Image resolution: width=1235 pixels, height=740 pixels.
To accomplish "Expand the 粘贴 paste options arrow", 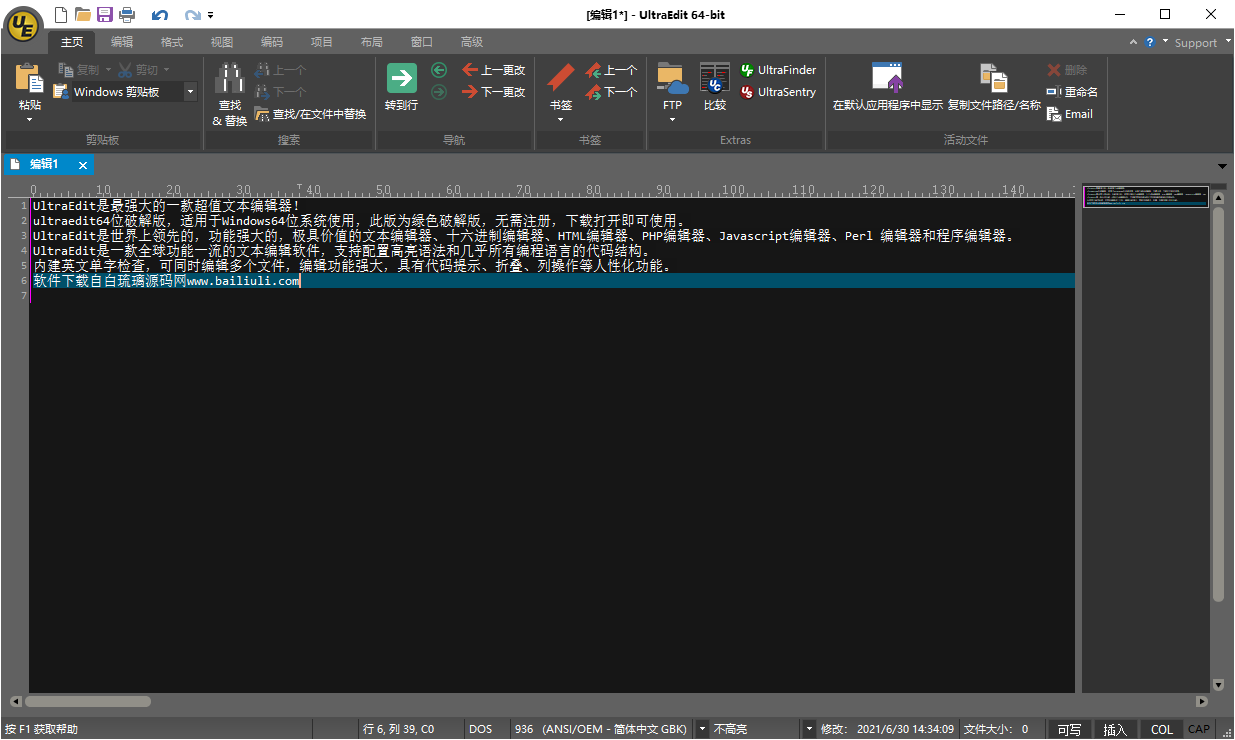I will pyautogui.click(x=30, y=120).
